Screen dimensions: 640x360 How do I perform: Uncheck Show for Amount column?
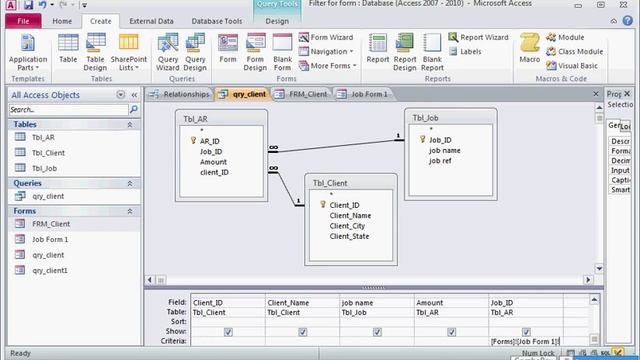click(451, 332)
